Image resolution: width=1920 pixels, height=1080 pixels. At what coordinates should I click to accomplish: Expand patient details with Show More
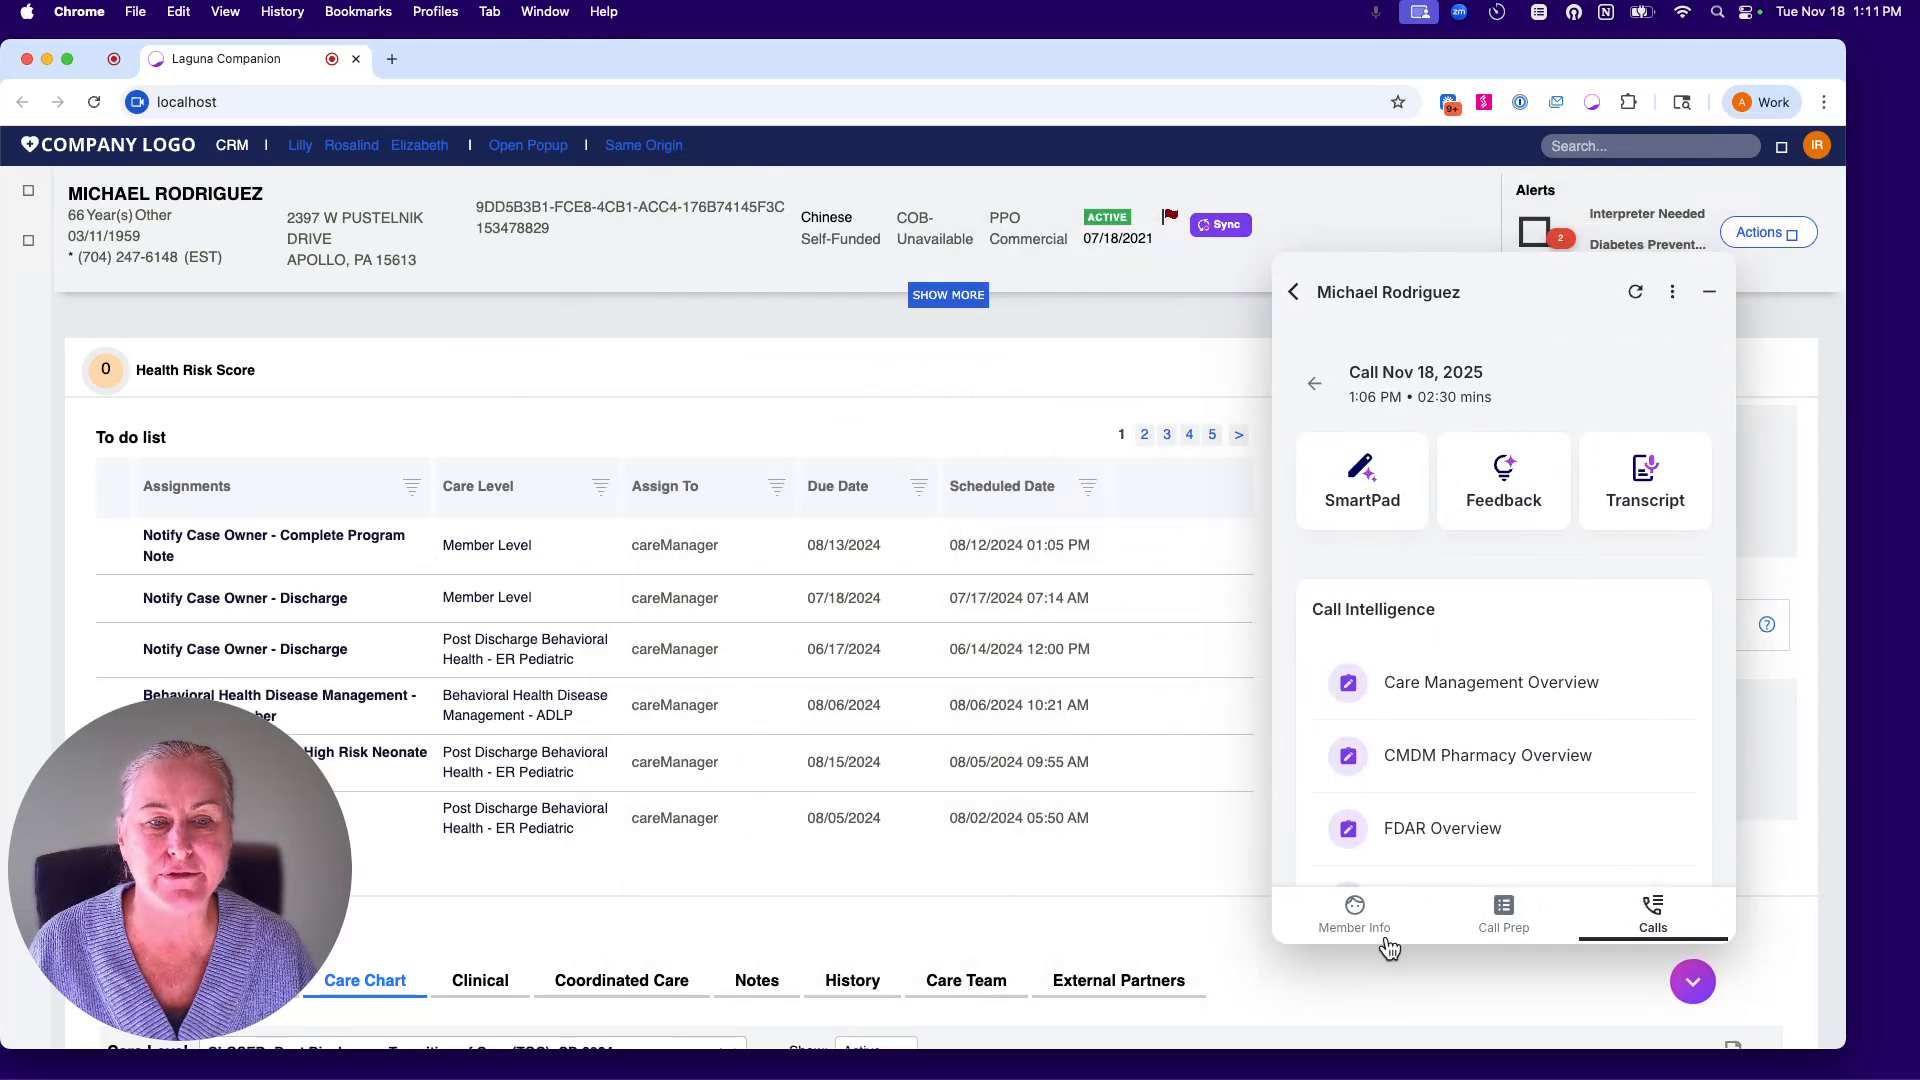[948, 294]
